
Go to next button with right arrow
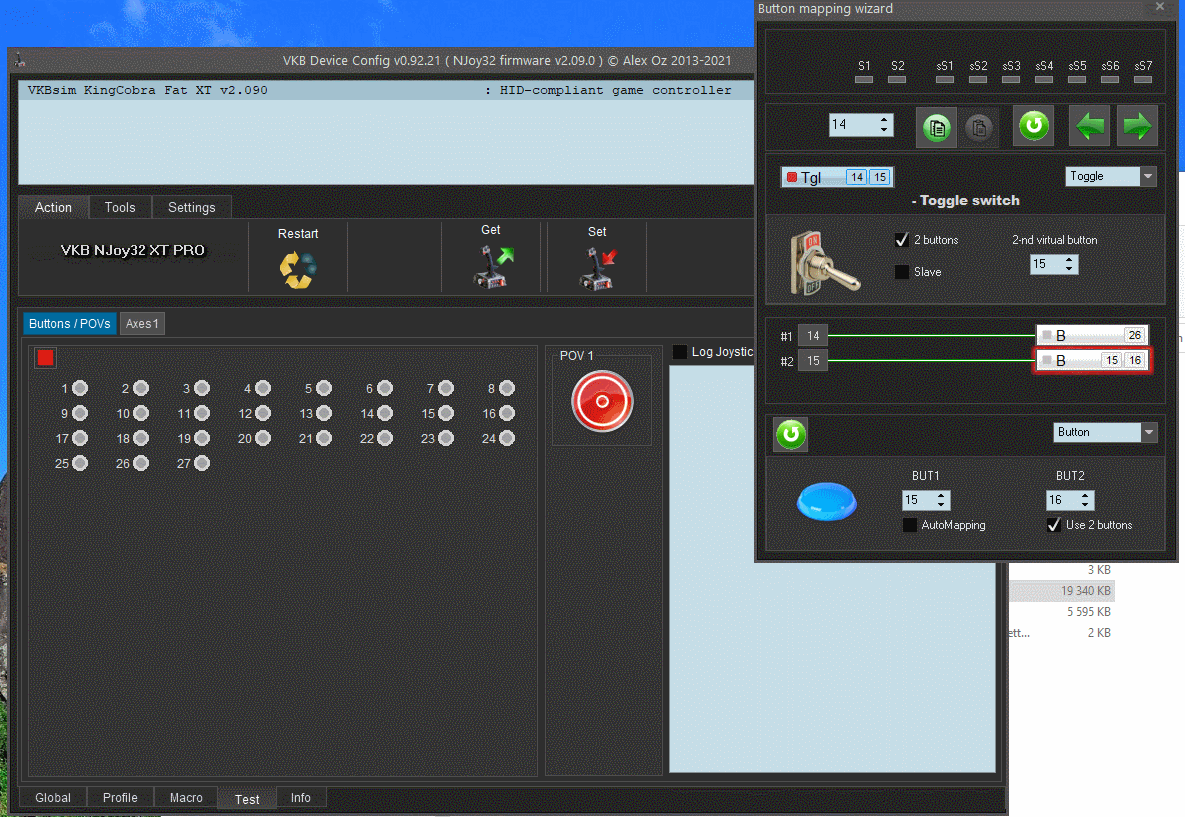click(1137, 125)
